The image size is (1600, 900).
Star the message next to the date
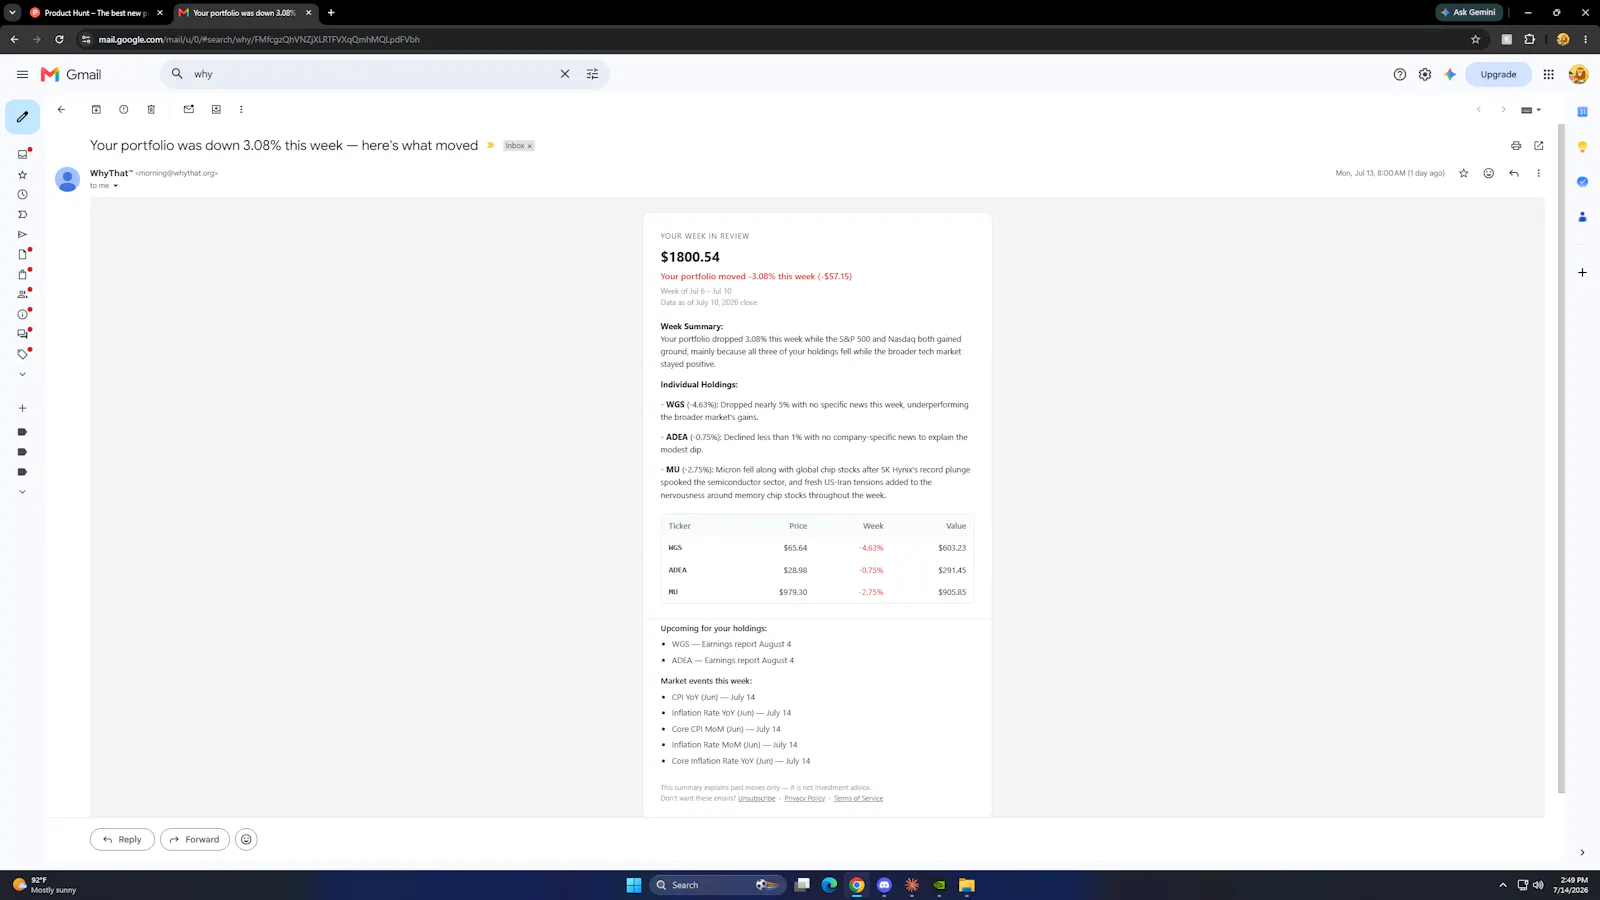click(1463, 173)
